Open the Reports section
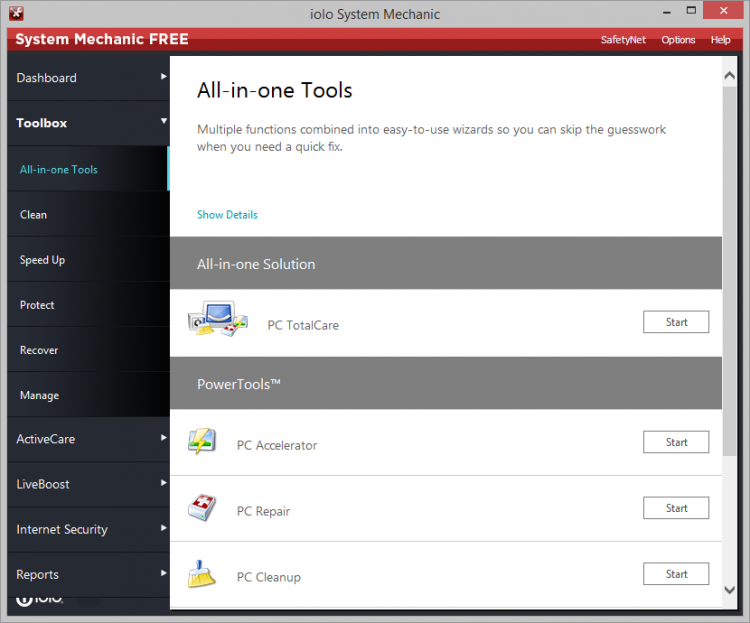The width and height of the screenshot is (750, 623). (88, 574)
